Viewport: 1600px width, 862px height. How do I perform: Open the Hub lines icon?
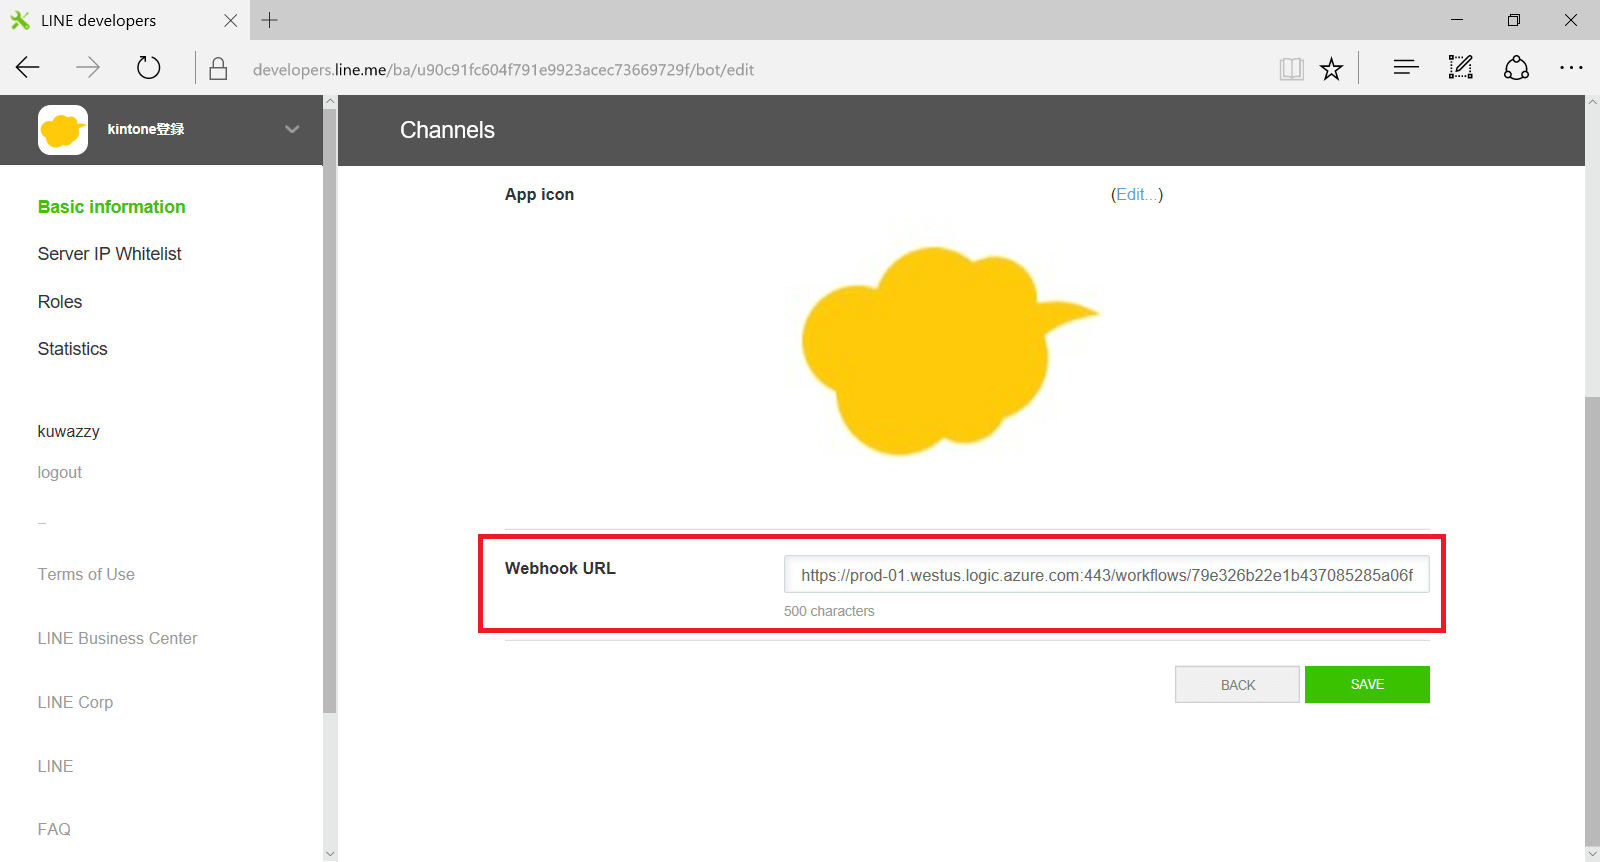pyautogui.click(x=1406, y=68)
